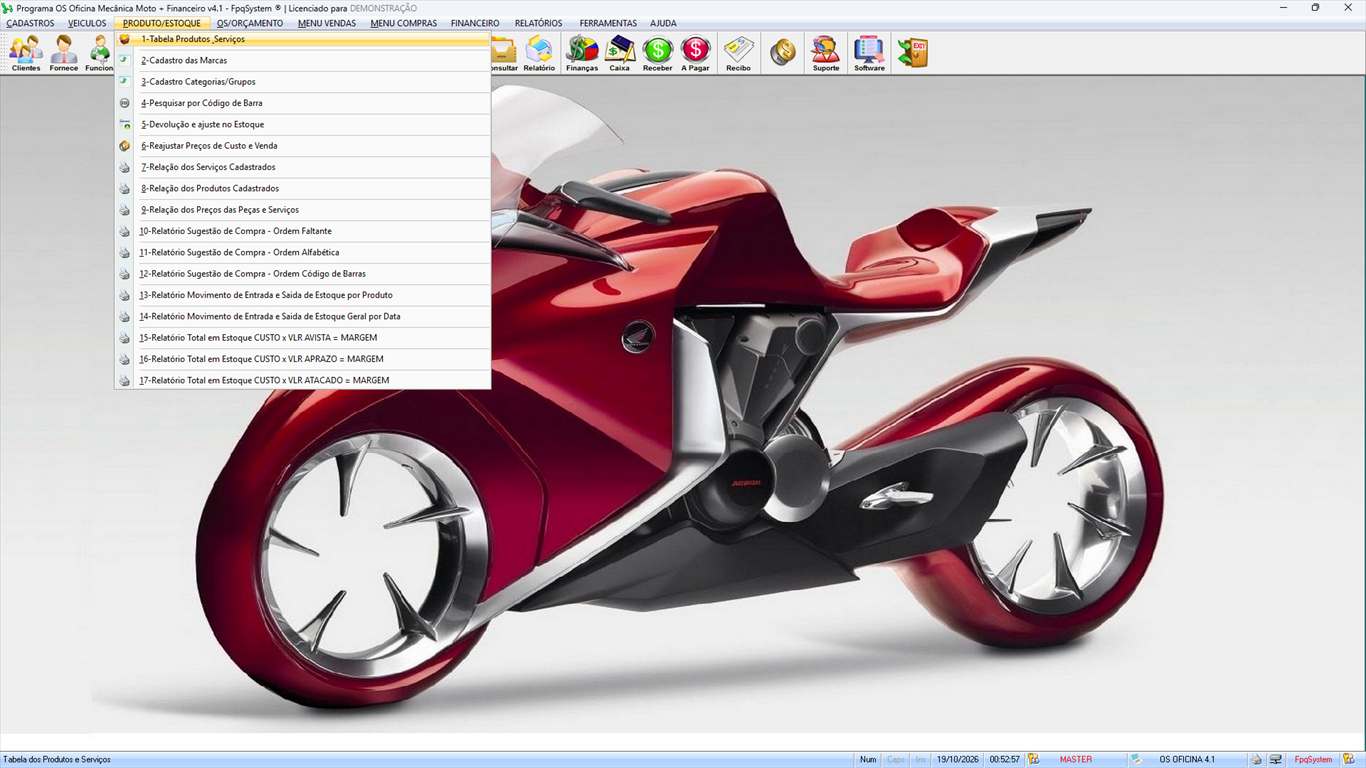
Task: Choose 3-Cadastro Categorias/Grupos
Action: tap(303, 82)
